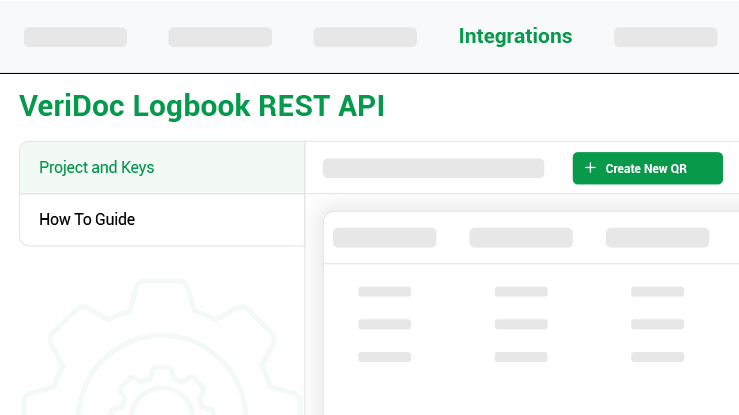Click the placeholder nav item right of Integrations
Image resolution: width=739 pixels, height=415 pixels.
tap(665, 37)
